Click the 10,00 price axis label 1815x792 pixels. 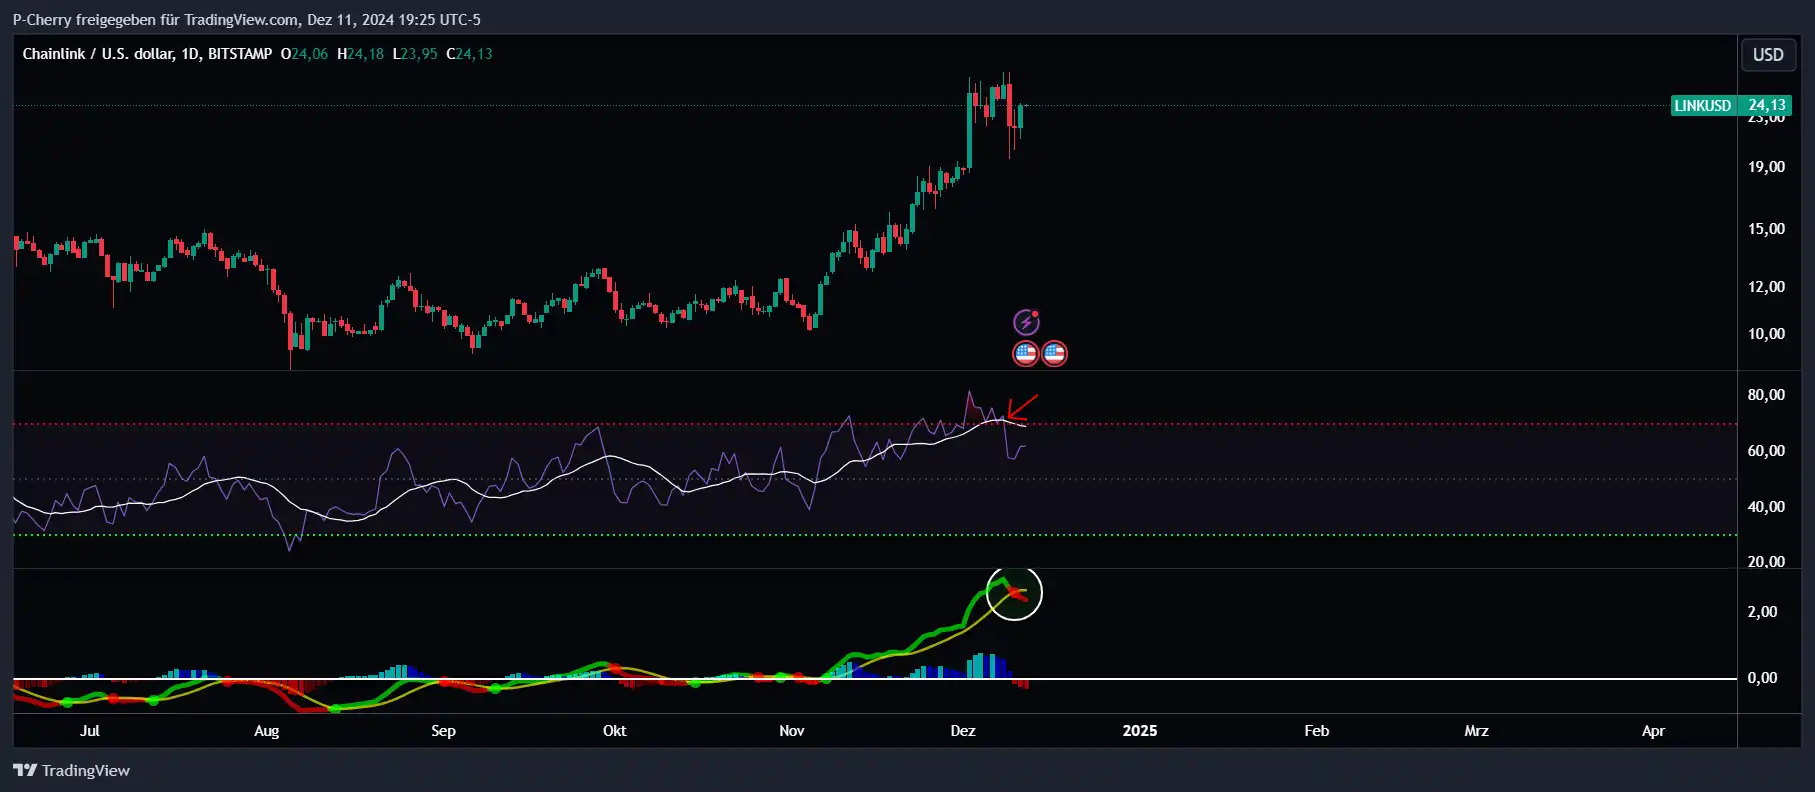click(x=1766, y=334)
